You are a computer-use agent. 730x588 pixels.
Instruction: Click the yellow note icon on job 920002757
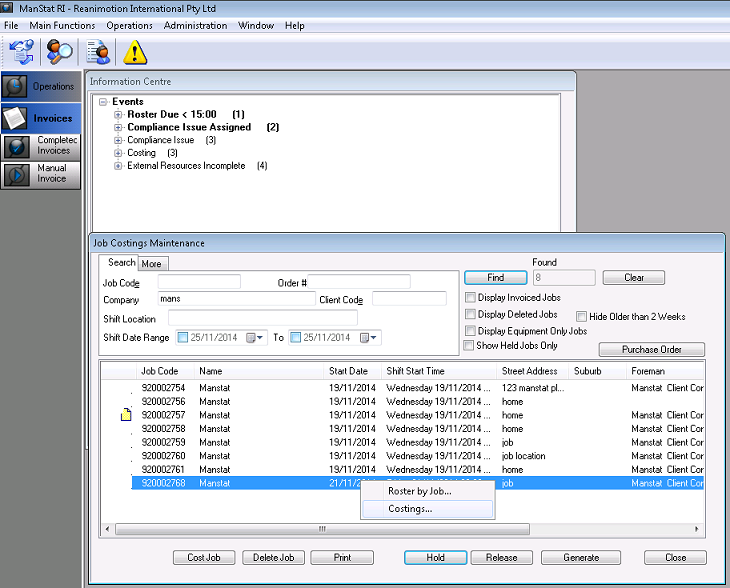[x=126, y=414]
